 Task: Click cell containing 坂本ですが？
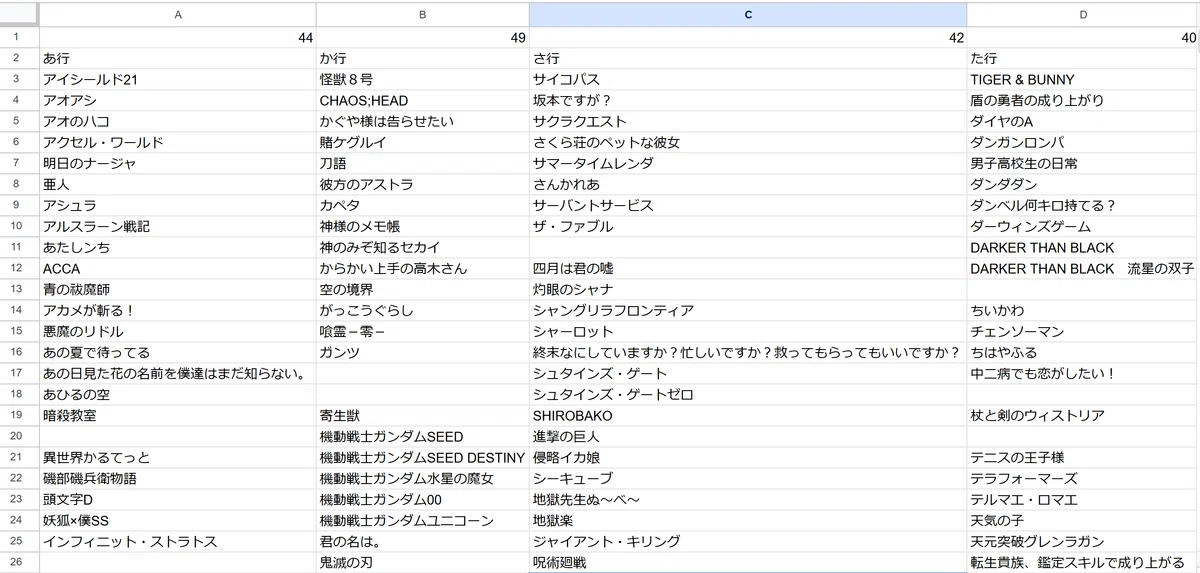[x=748, y=101]
